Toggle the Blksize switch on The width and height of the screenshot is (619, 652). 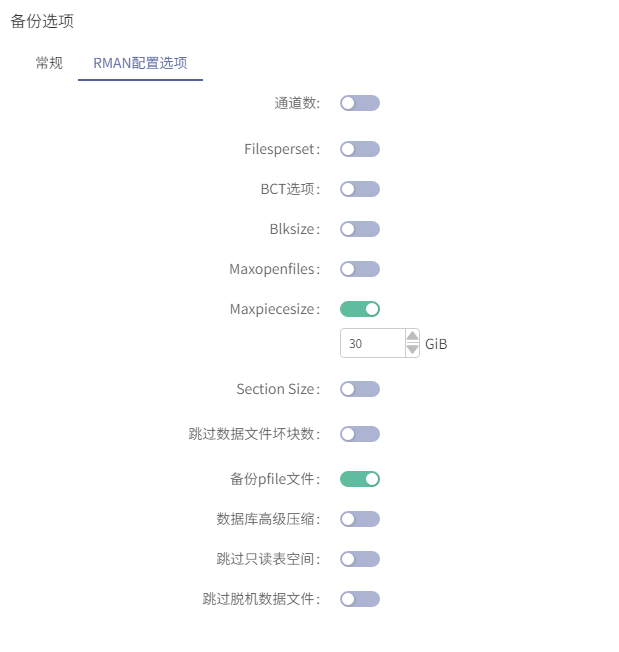[x=360, y=229]
